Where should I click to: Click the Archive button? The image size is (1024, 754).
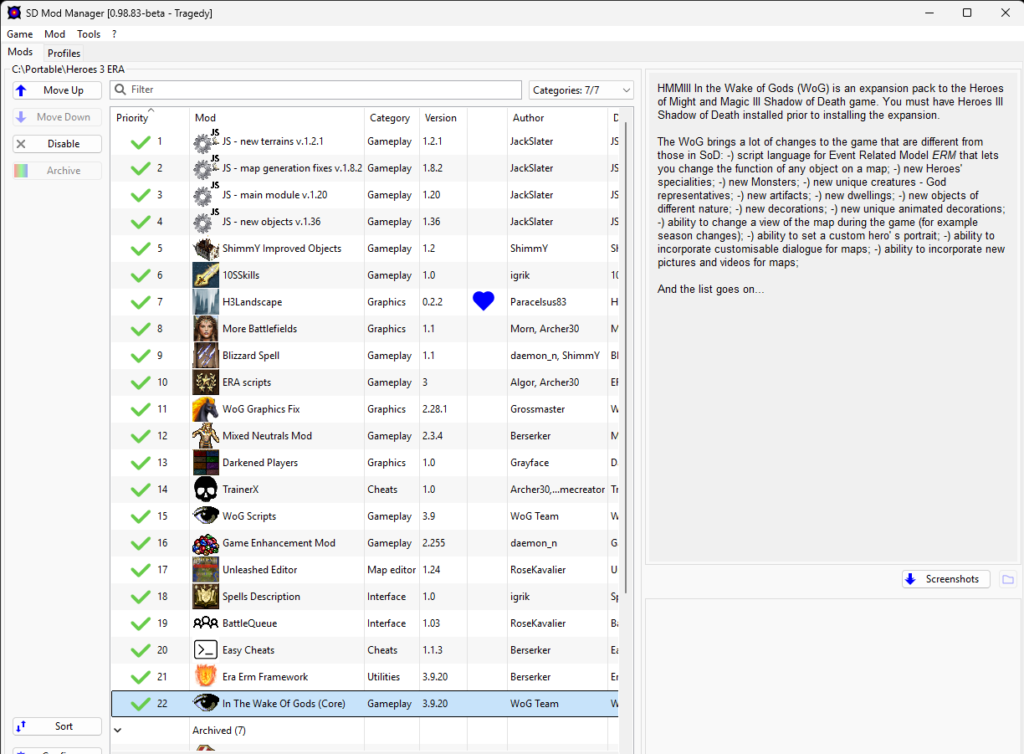57,170
